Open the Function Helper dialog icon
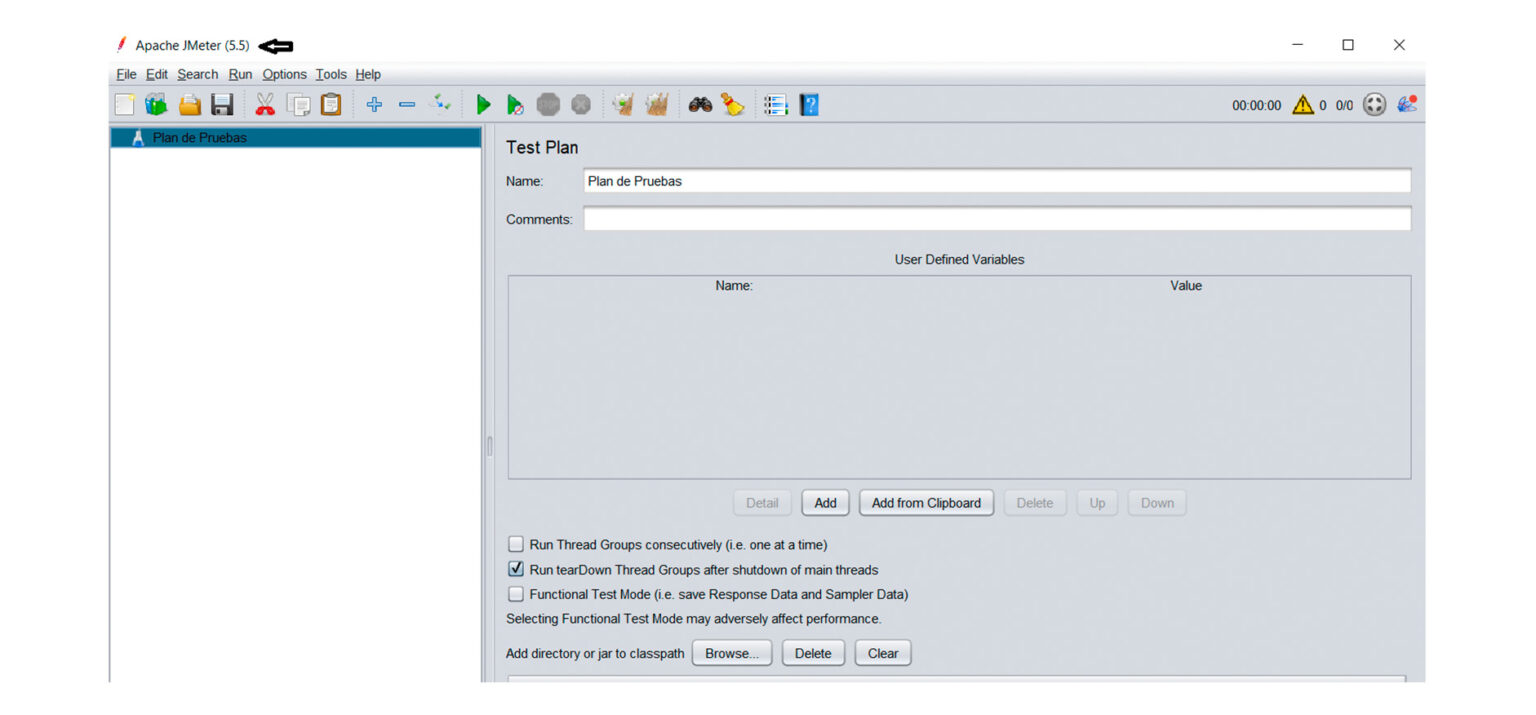 775,104
